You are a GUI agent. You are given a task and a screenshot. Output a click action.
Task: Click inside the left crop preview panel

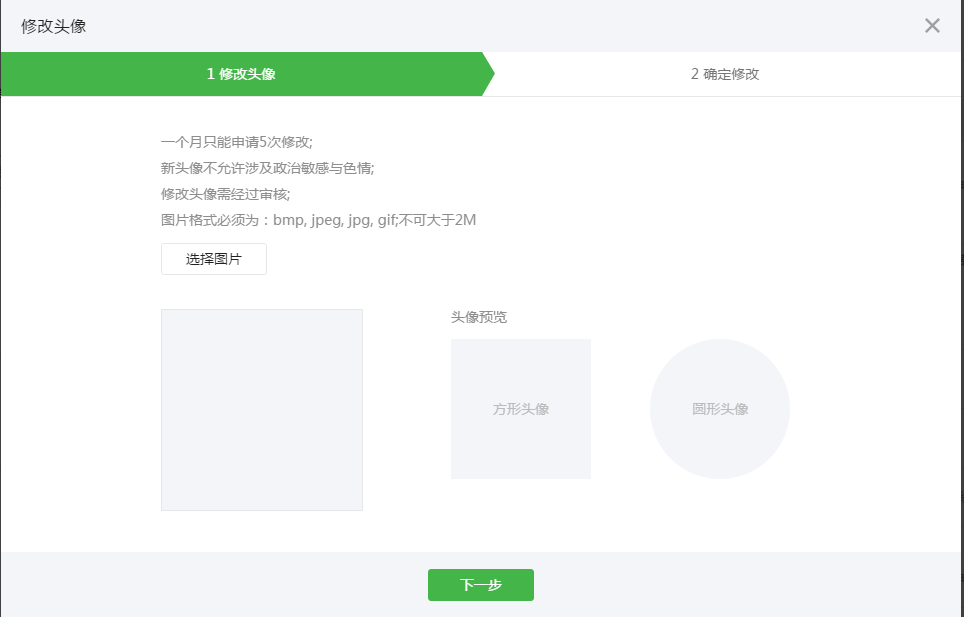click(261, 410)
